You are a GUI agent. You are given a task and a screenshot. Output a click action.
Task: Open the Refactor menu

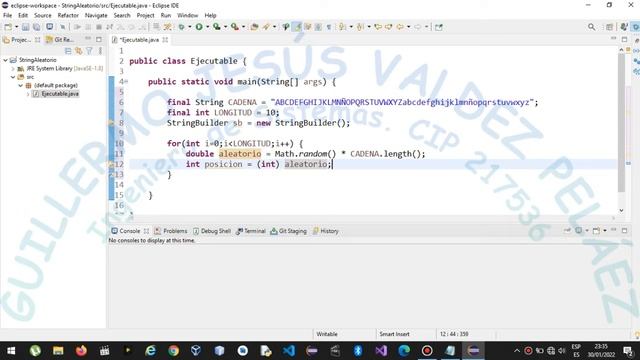coord(68,16)
